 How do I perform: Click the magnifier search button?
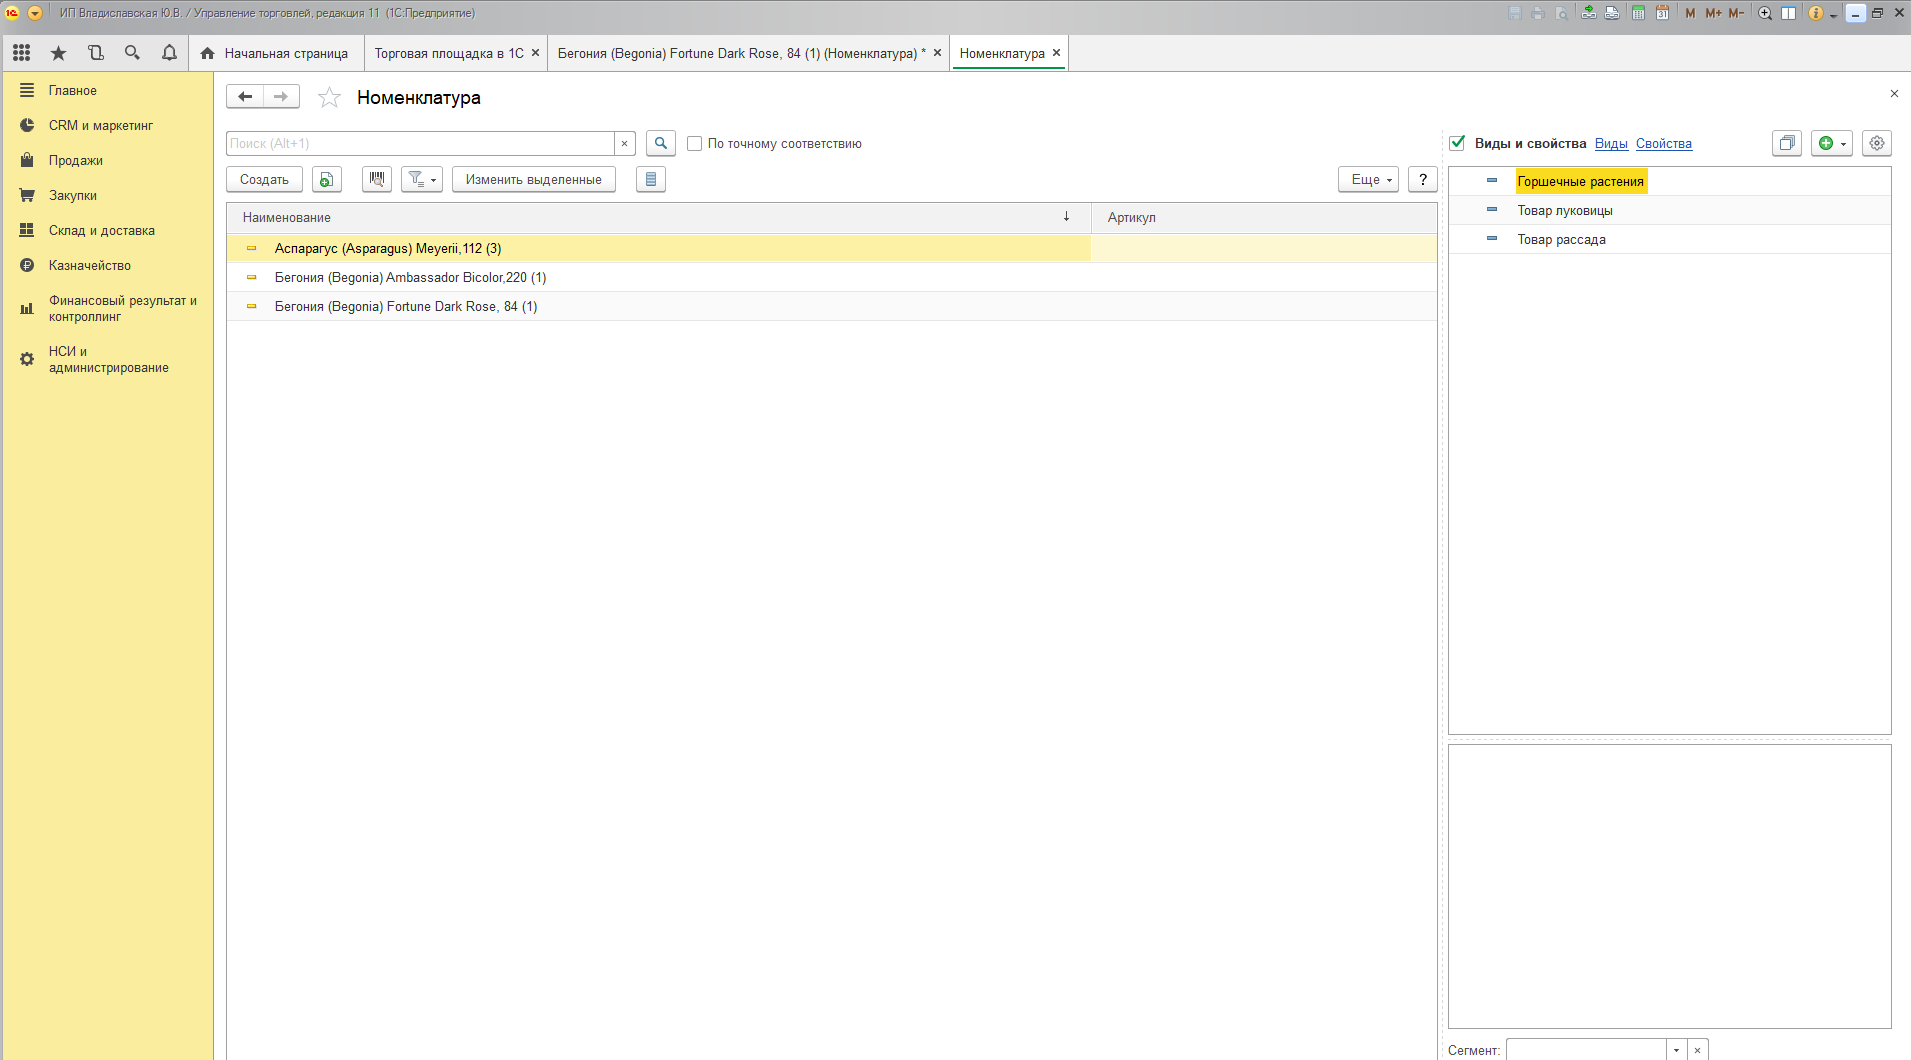[660, 143]
